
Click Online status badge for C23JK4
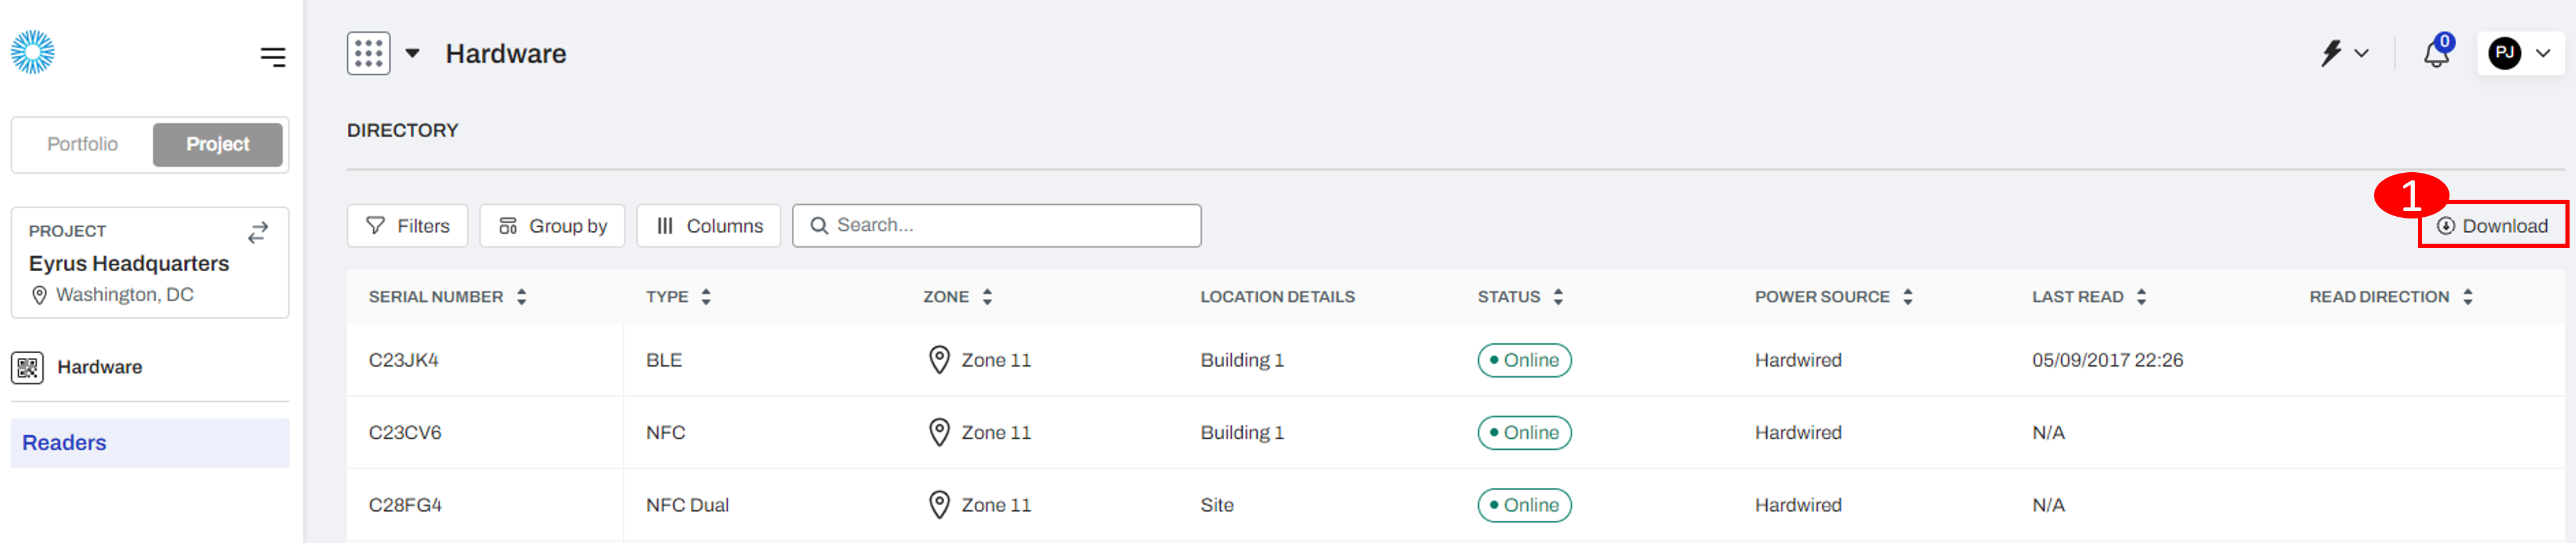[x=1524, y=360]
